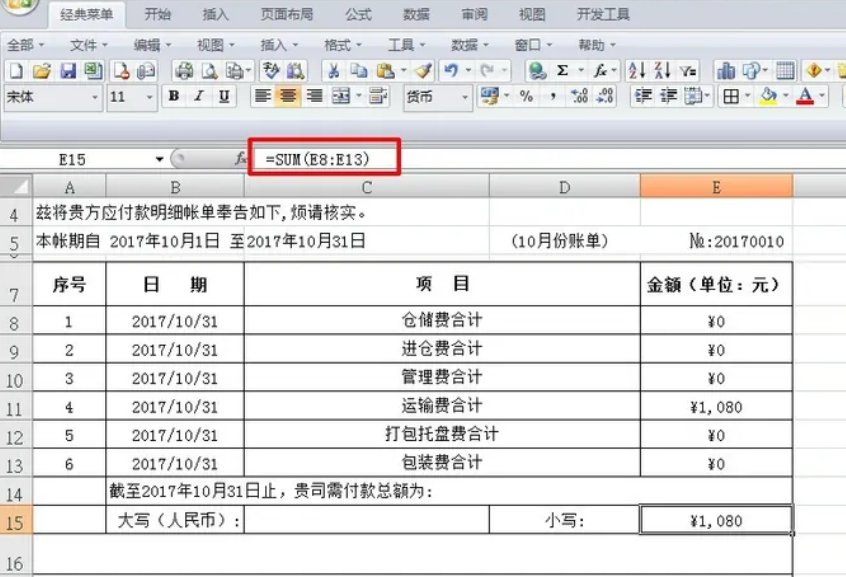Decrease the cell indent
The image size is (846, 577).
click(x=643, y=97)
